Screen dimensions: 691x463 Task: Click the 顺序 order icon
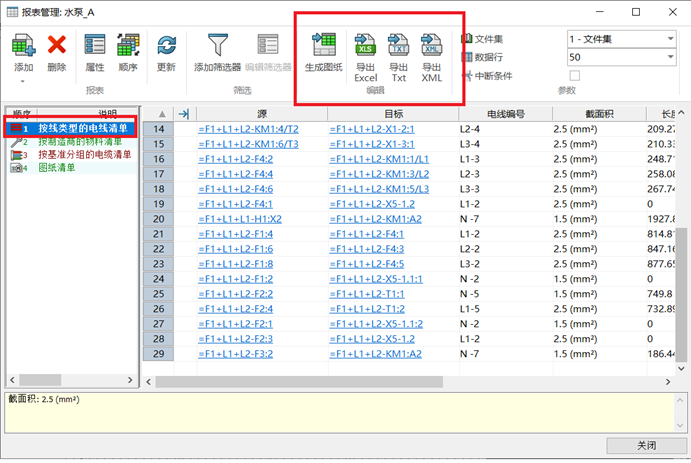coord(128,46)
